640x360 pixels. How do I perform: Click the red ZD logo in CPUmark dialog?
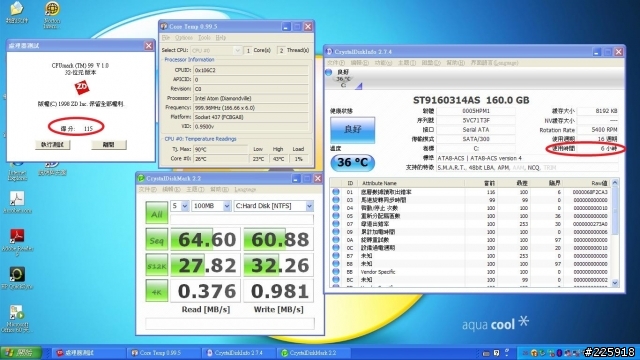pyautogui.click(x=82, y=87)
